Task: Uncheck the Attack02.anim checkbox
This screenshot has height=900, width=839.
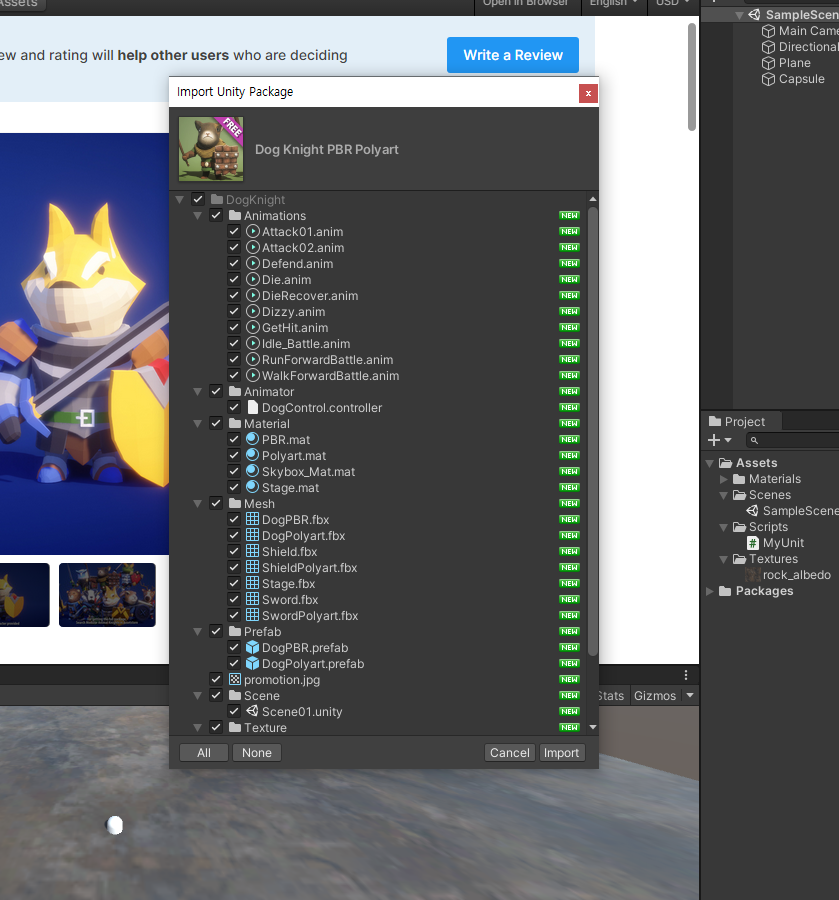Action: [234, 247]
